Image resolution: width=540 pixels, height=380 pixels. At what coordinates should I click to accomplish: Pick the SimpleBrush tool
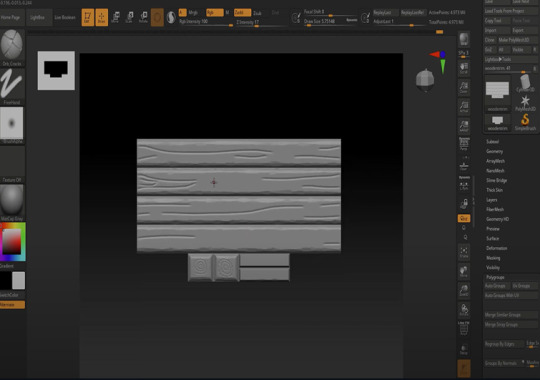point(525,122)
